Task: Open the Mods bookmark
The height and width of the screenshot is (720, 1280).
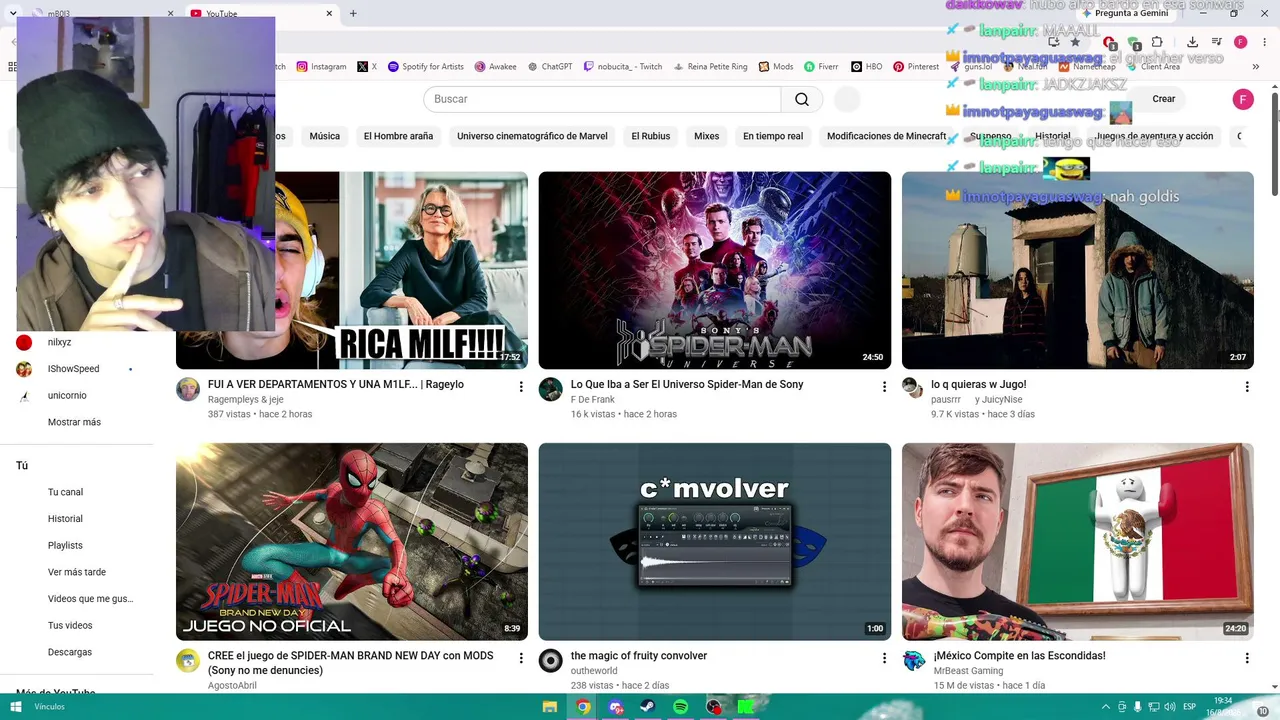Action: click(776, 67)
